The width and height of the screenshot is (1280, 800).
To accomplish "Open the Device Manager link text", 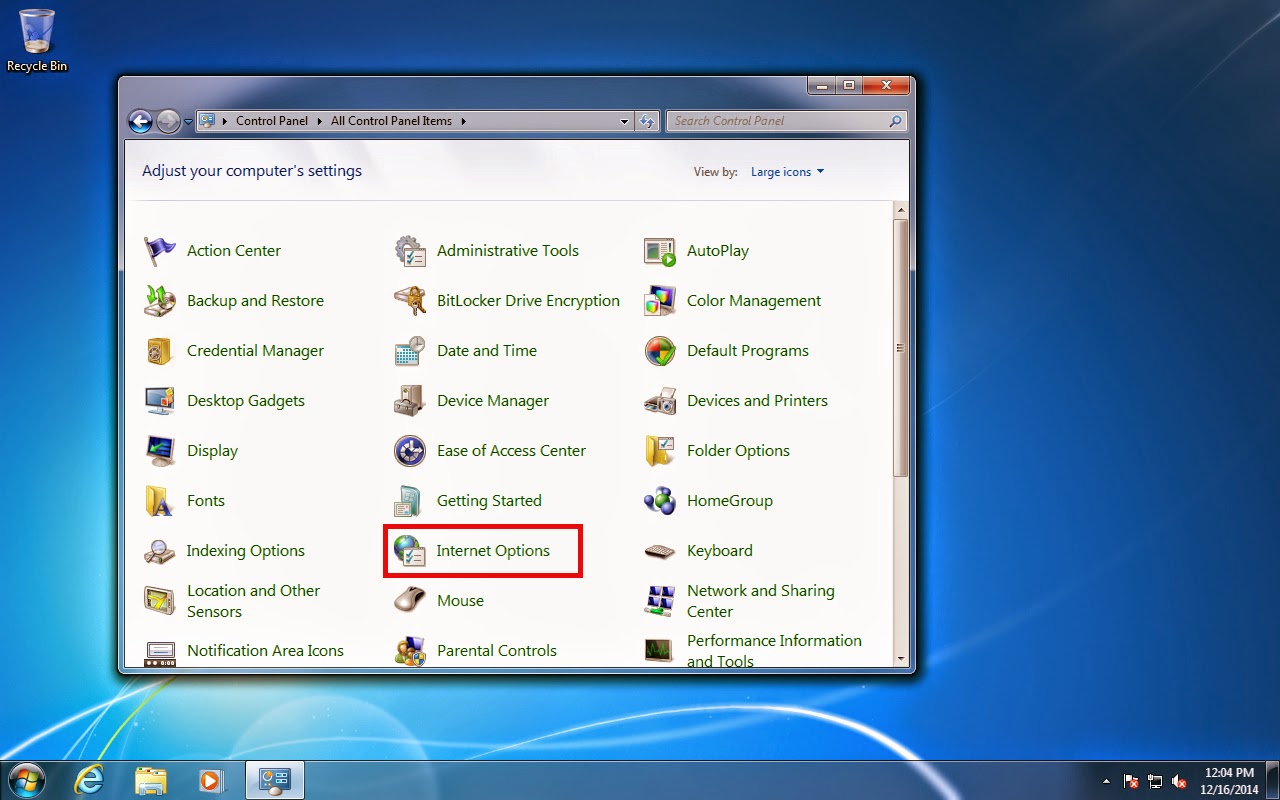I will [x=493, y=401].
